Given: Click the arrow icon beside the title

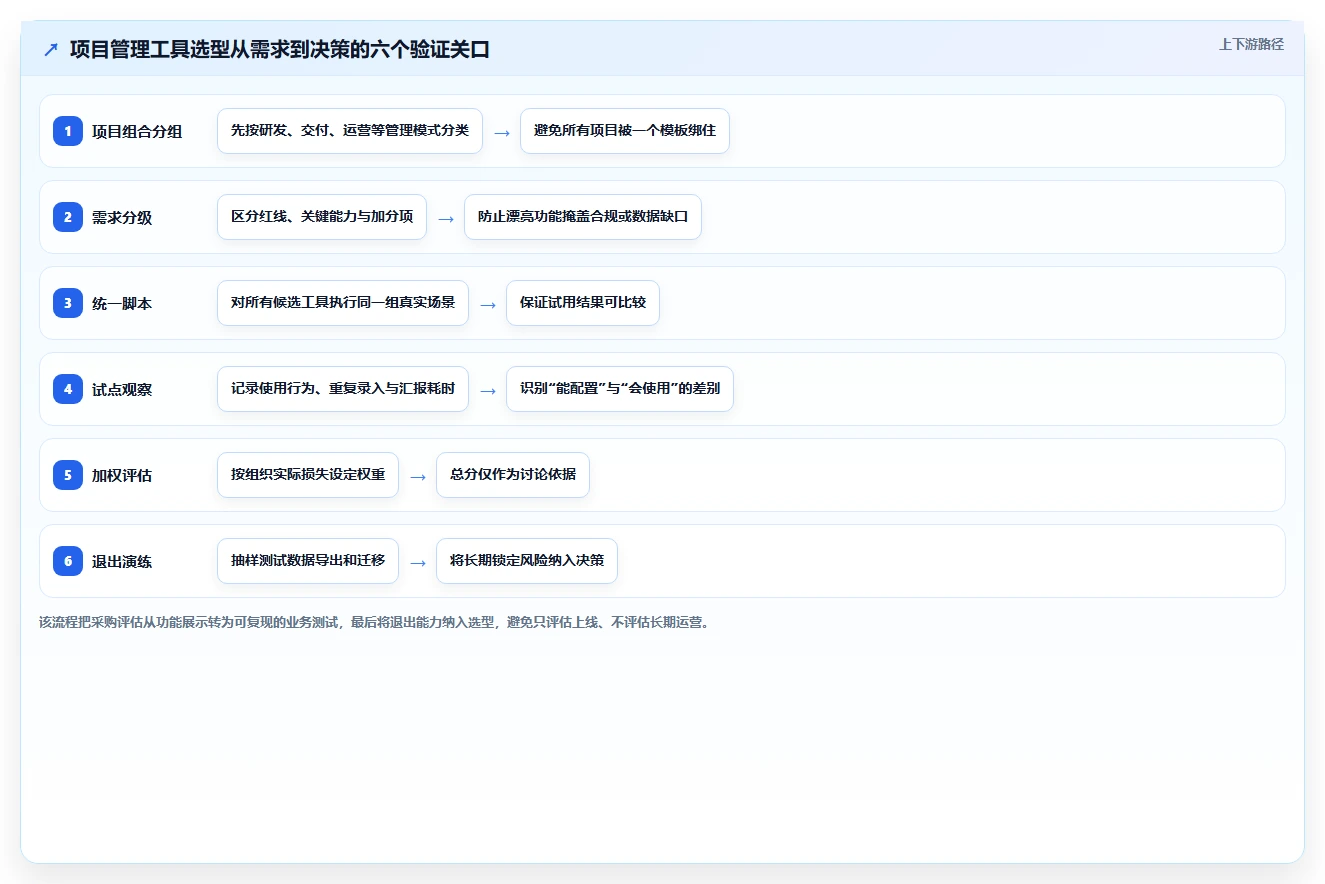Looking at the screenshot, I should tap(51, 50).
